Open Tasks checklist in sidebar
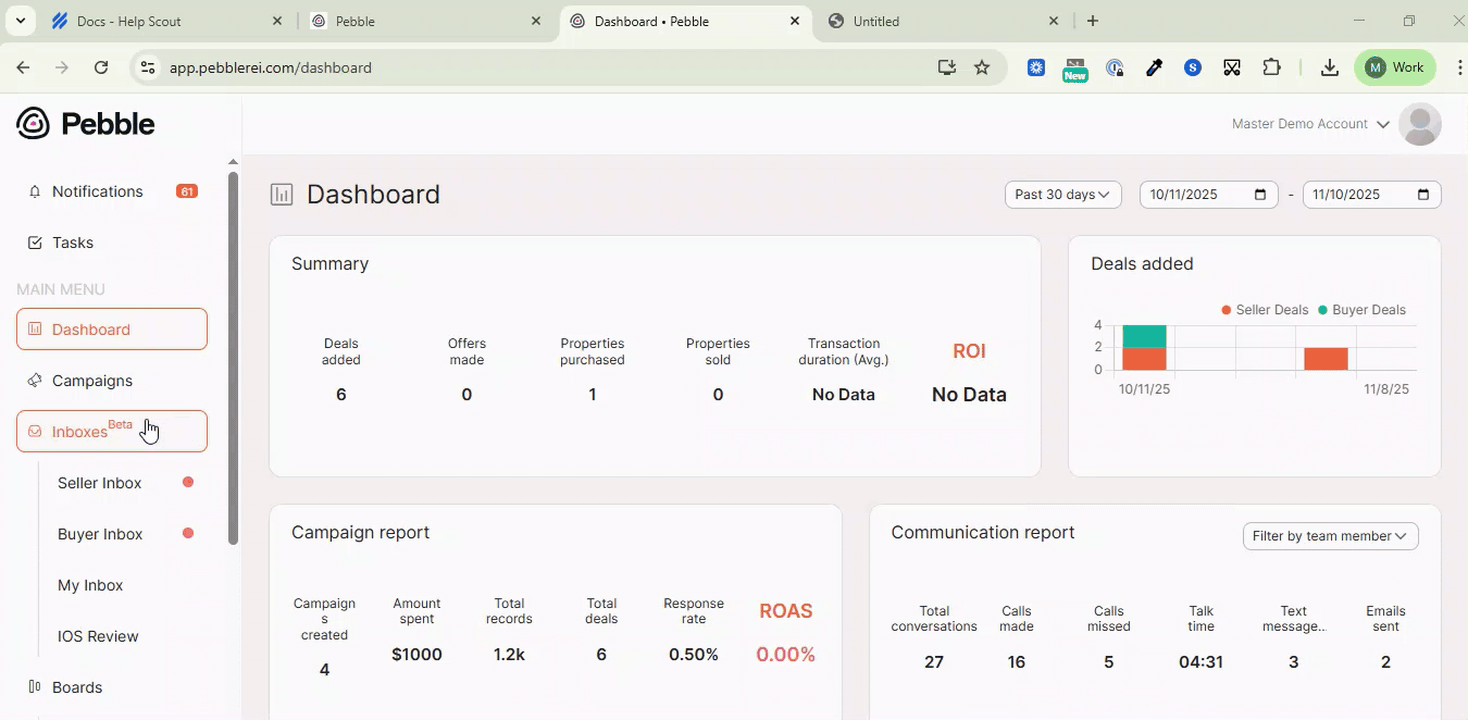Screen dimensions: 1468x720 click(x=35, y=243)
